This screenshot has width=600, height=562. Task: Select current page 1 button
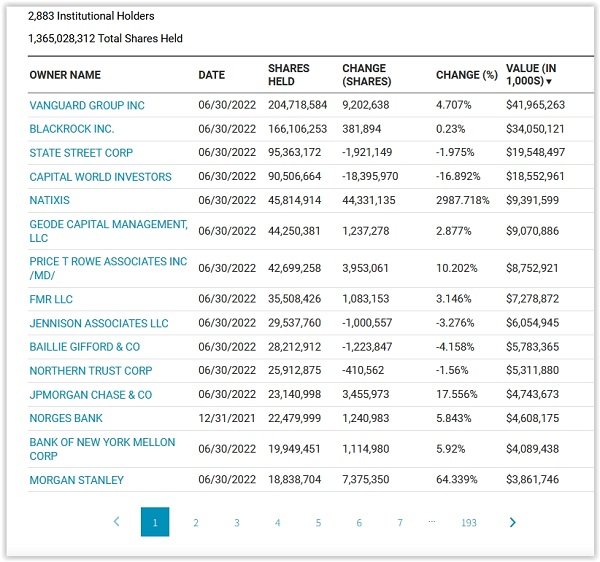point(155,522)
